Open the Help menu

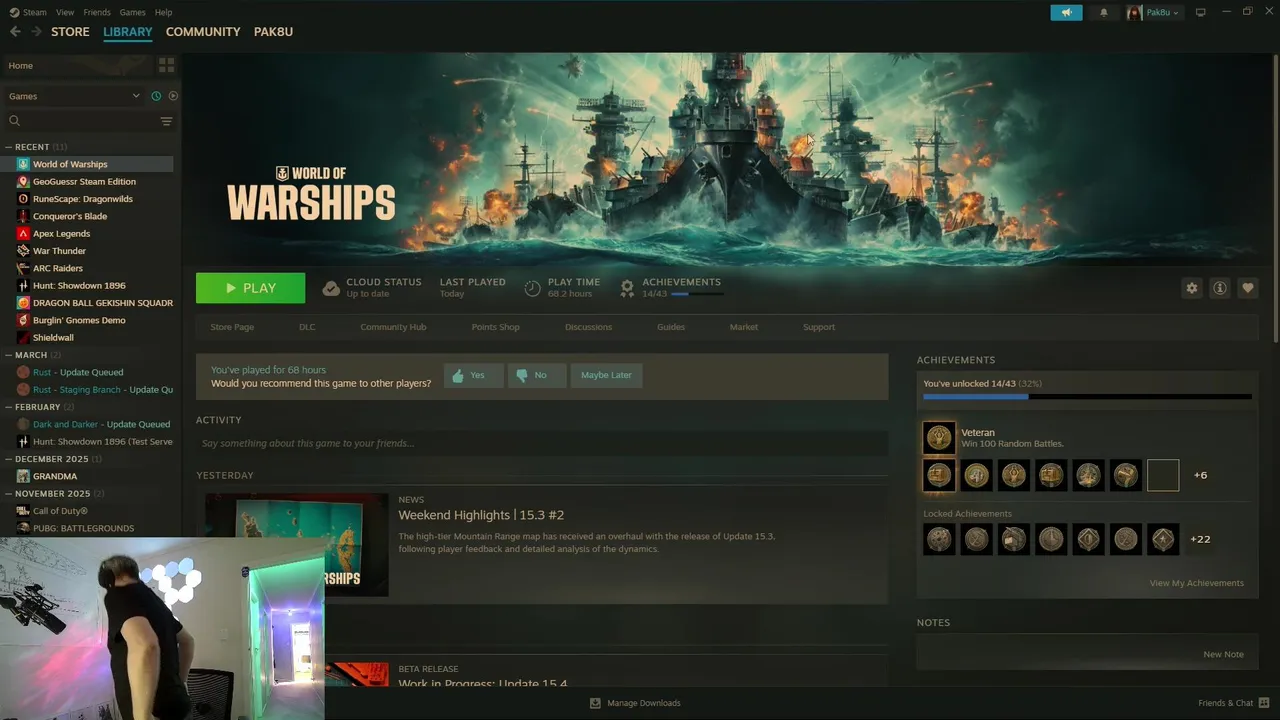(163, 12)
